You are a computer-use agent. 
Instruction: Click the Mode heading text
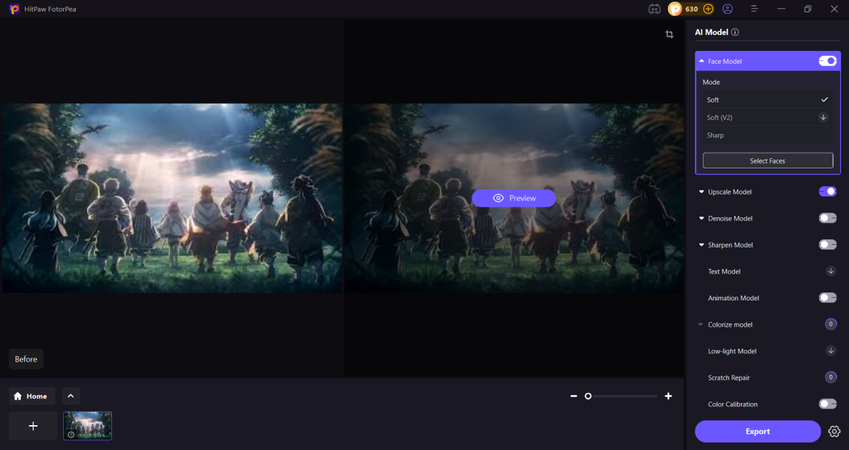tap(711, 82)
